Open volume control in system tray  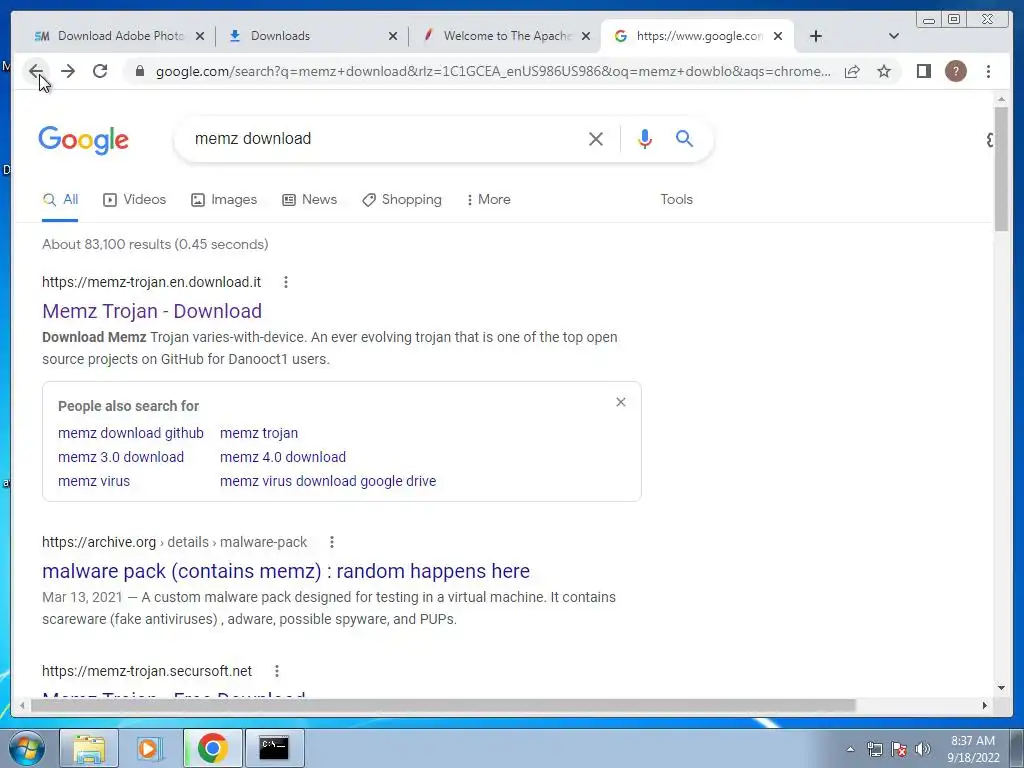coord(923,749)
